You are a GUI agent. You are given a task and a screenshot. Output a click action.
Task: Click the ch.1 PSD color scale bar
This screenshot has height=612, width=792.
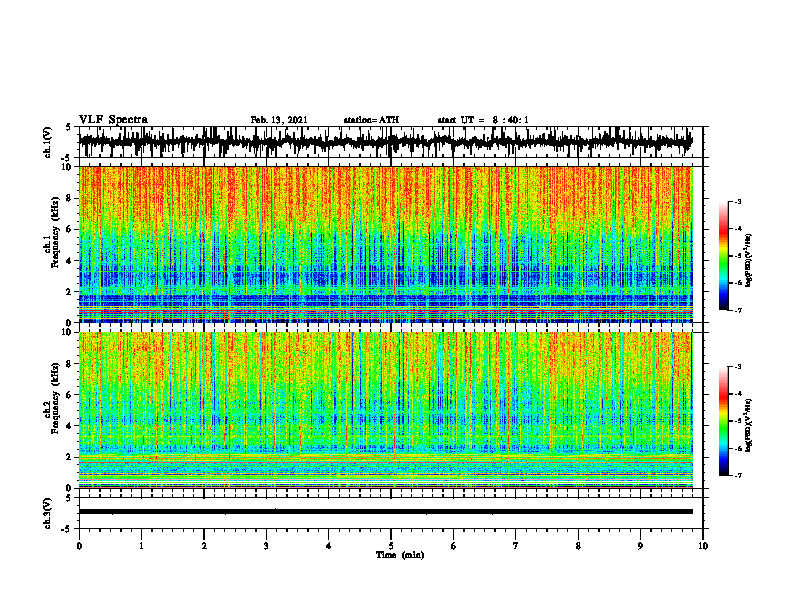[723, 256]
